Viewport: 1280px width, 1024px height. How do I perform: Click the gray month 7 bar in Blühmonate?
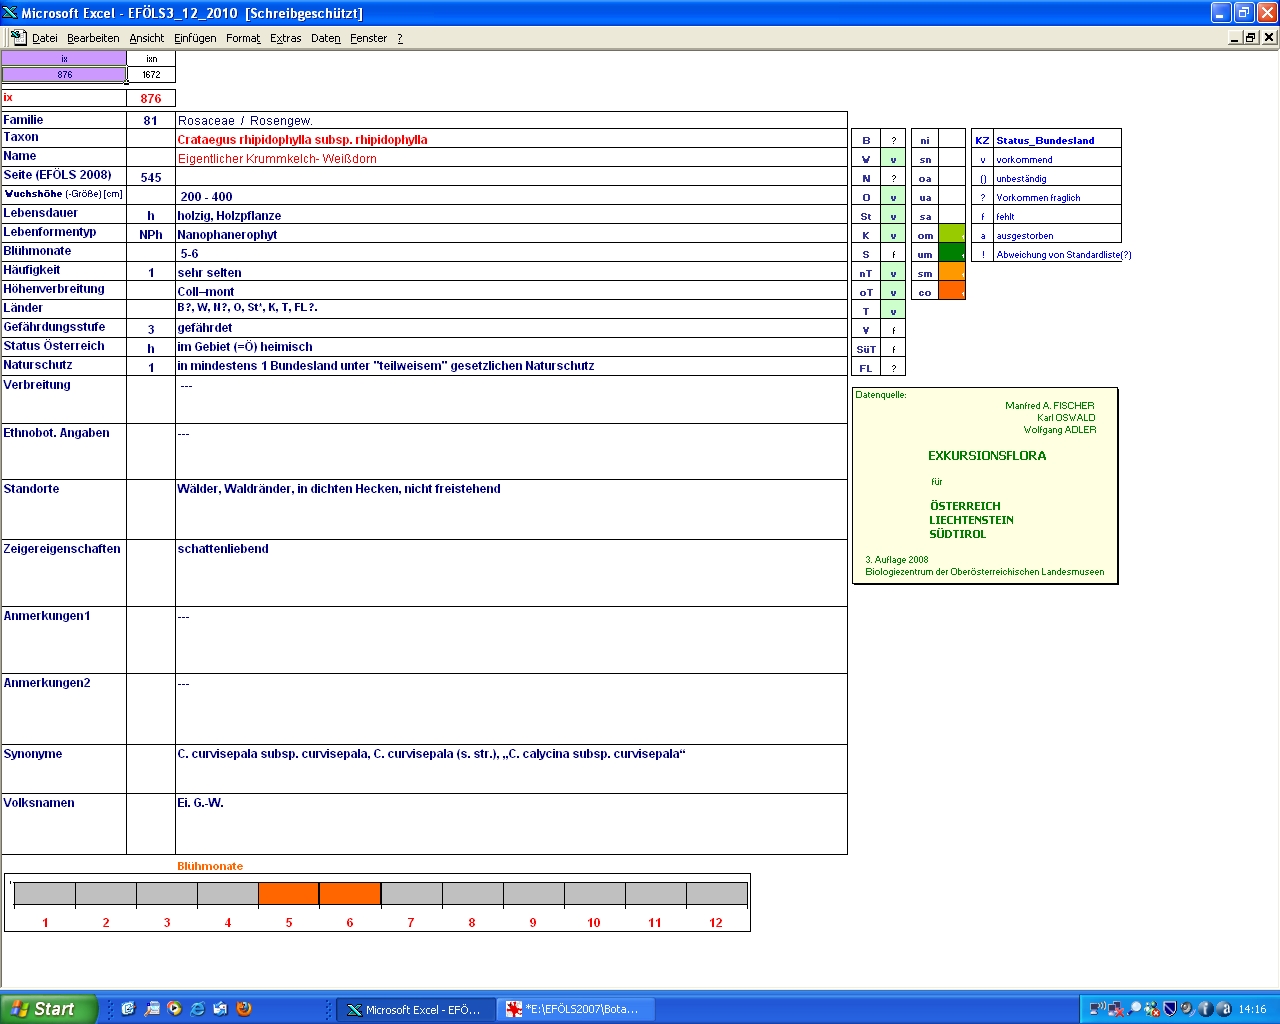tap(411, 894)
